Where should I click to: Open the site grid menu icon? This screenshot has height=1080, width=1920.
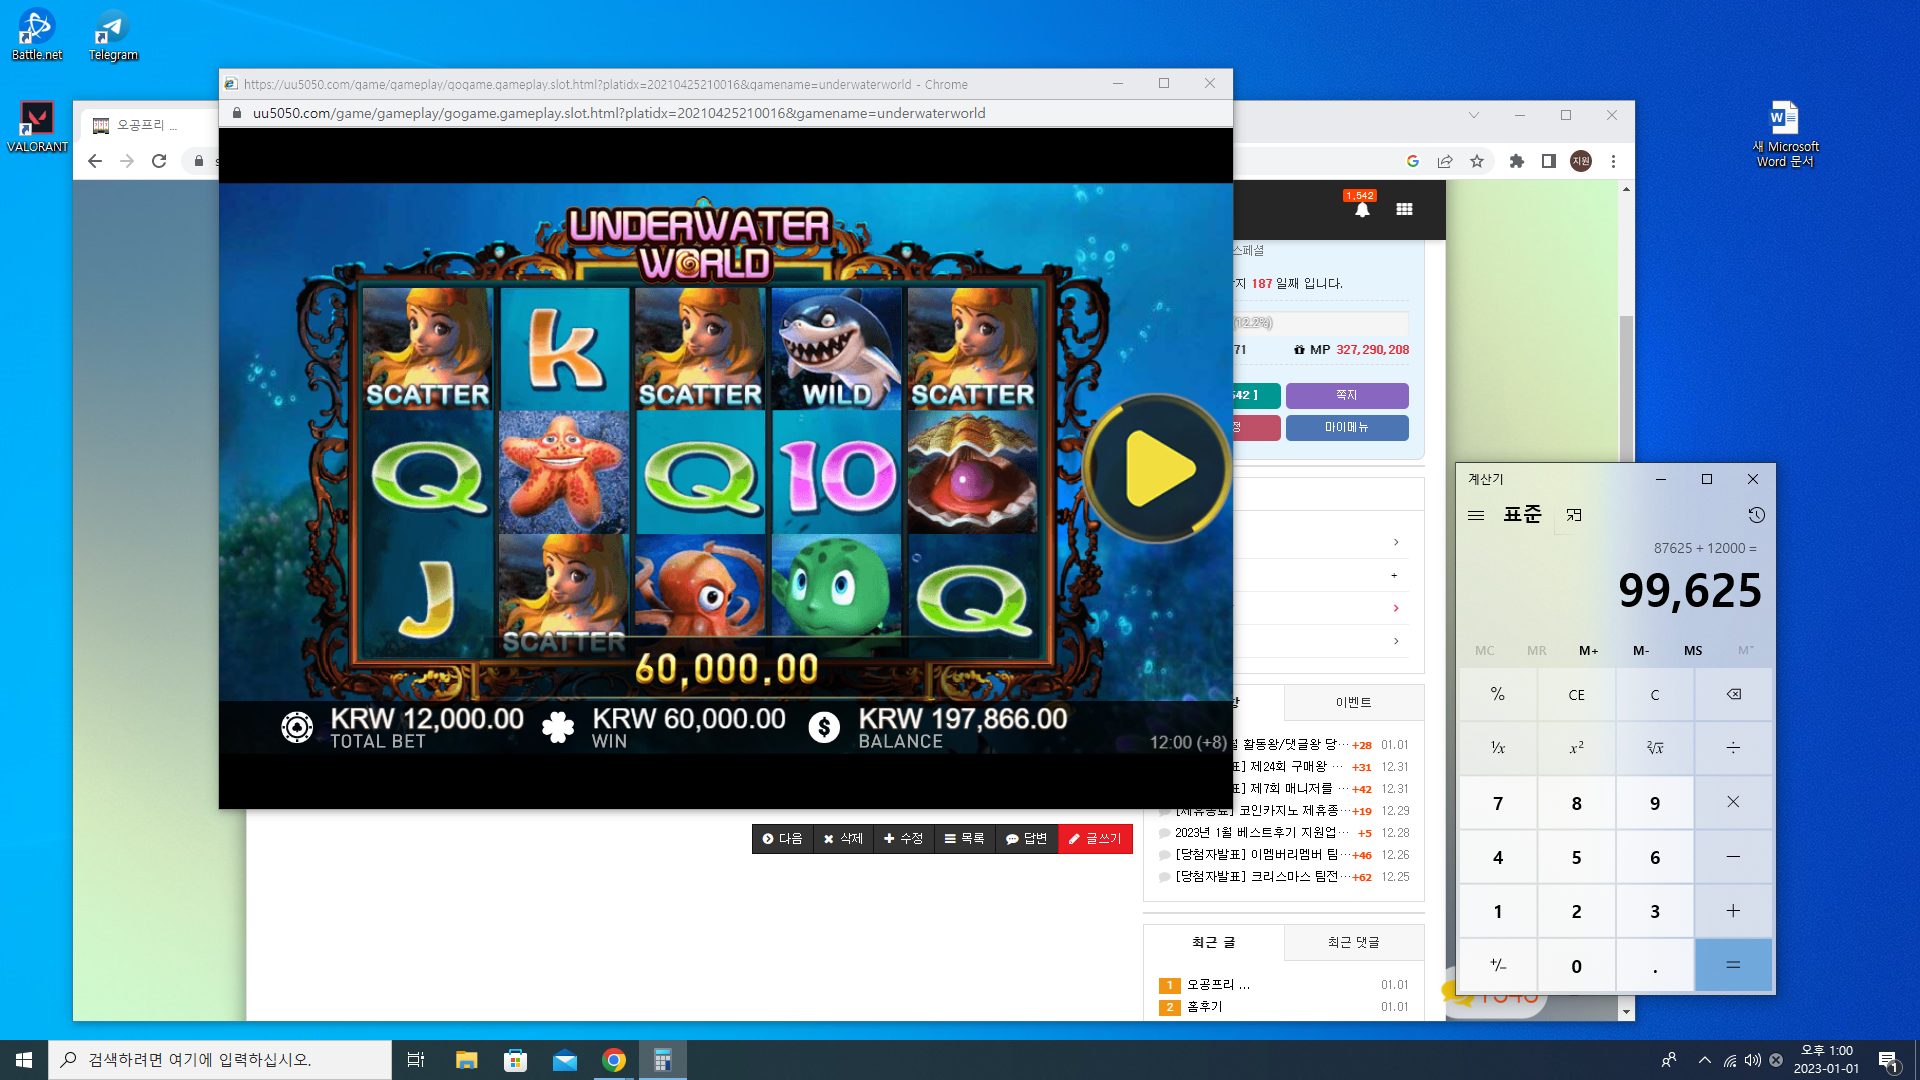[x=1405, y=209]
